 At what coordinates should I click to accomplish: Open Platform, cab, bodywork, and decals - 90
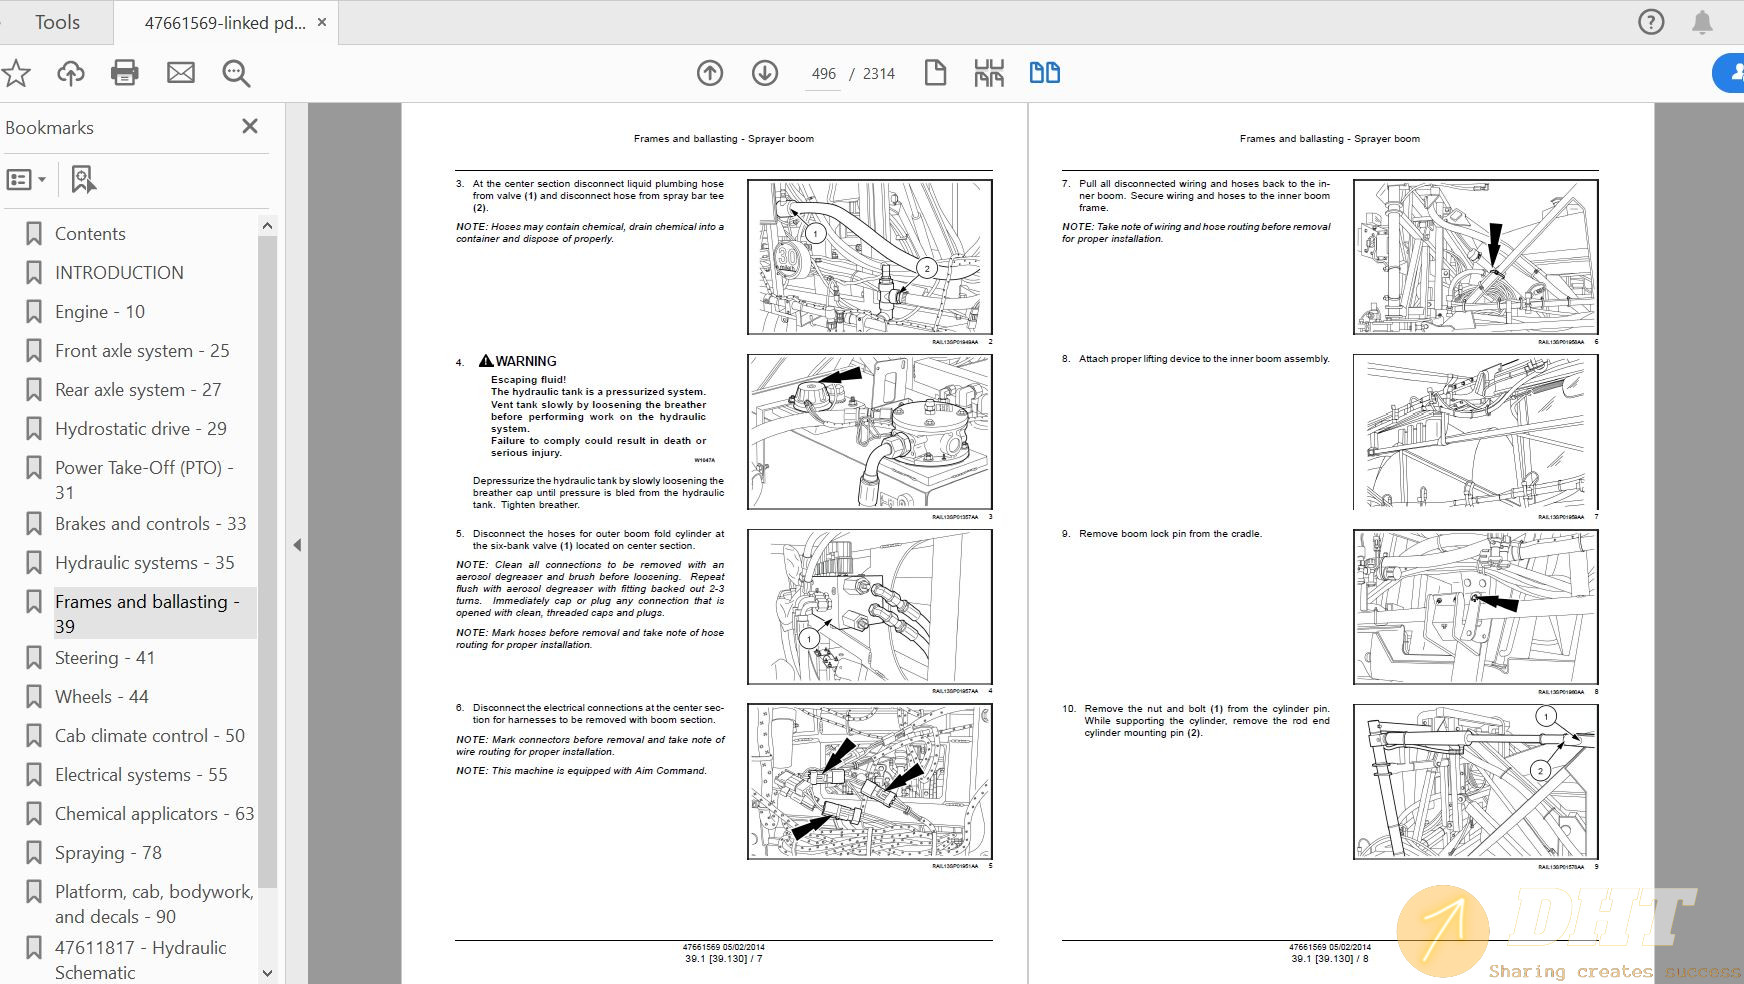154,904
